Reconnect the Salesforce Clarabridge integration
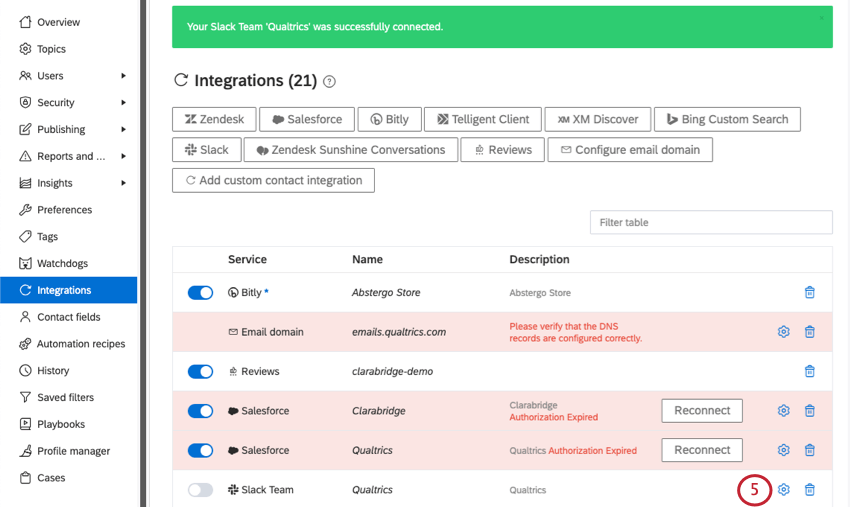 click(x=702, y=410)
